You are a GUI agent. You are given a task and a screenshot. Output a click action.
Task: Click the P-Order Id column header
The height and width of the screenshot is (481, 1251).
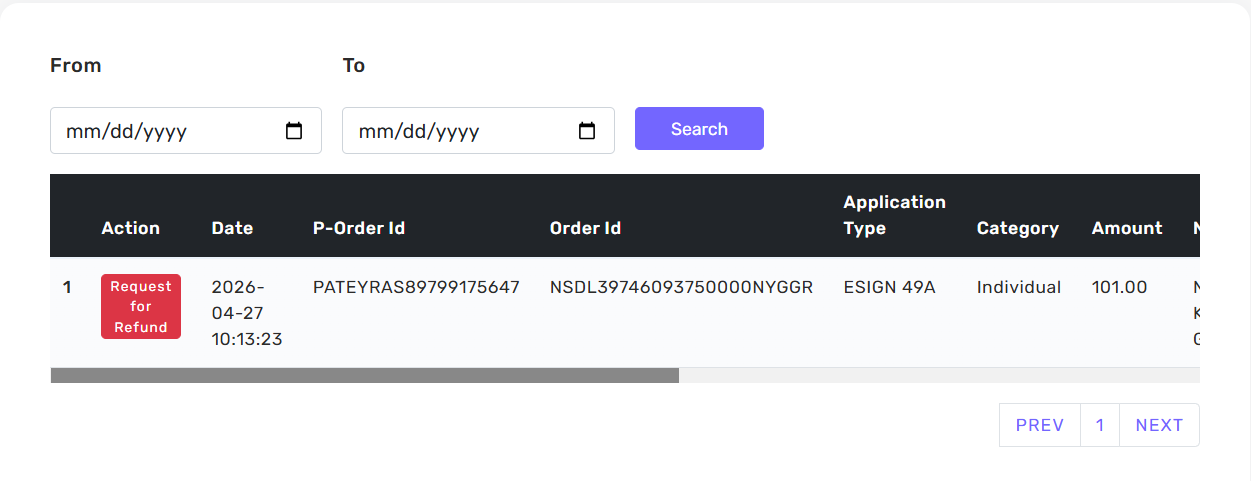[359, 228]
